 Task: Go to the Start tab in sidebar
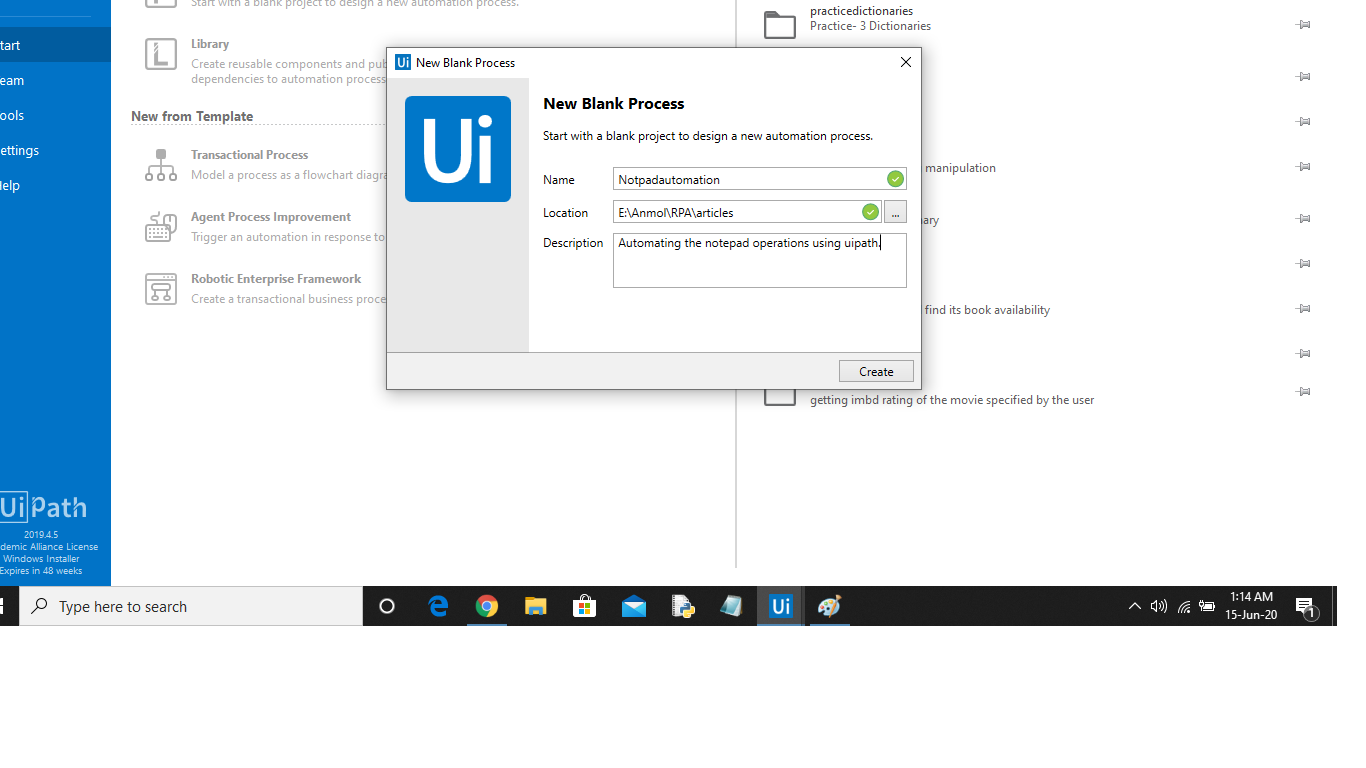(x=55, y=45)
